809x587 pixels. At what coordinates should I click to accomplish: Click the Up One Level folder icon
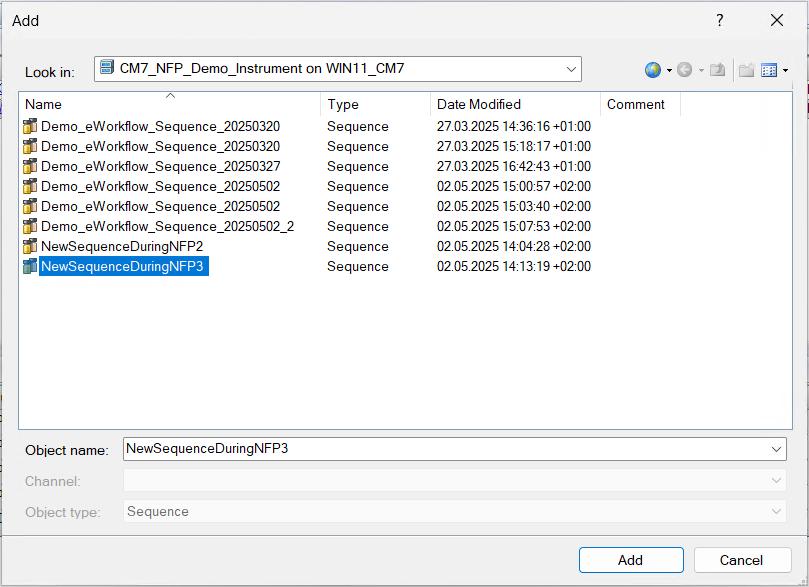[718, 70]
